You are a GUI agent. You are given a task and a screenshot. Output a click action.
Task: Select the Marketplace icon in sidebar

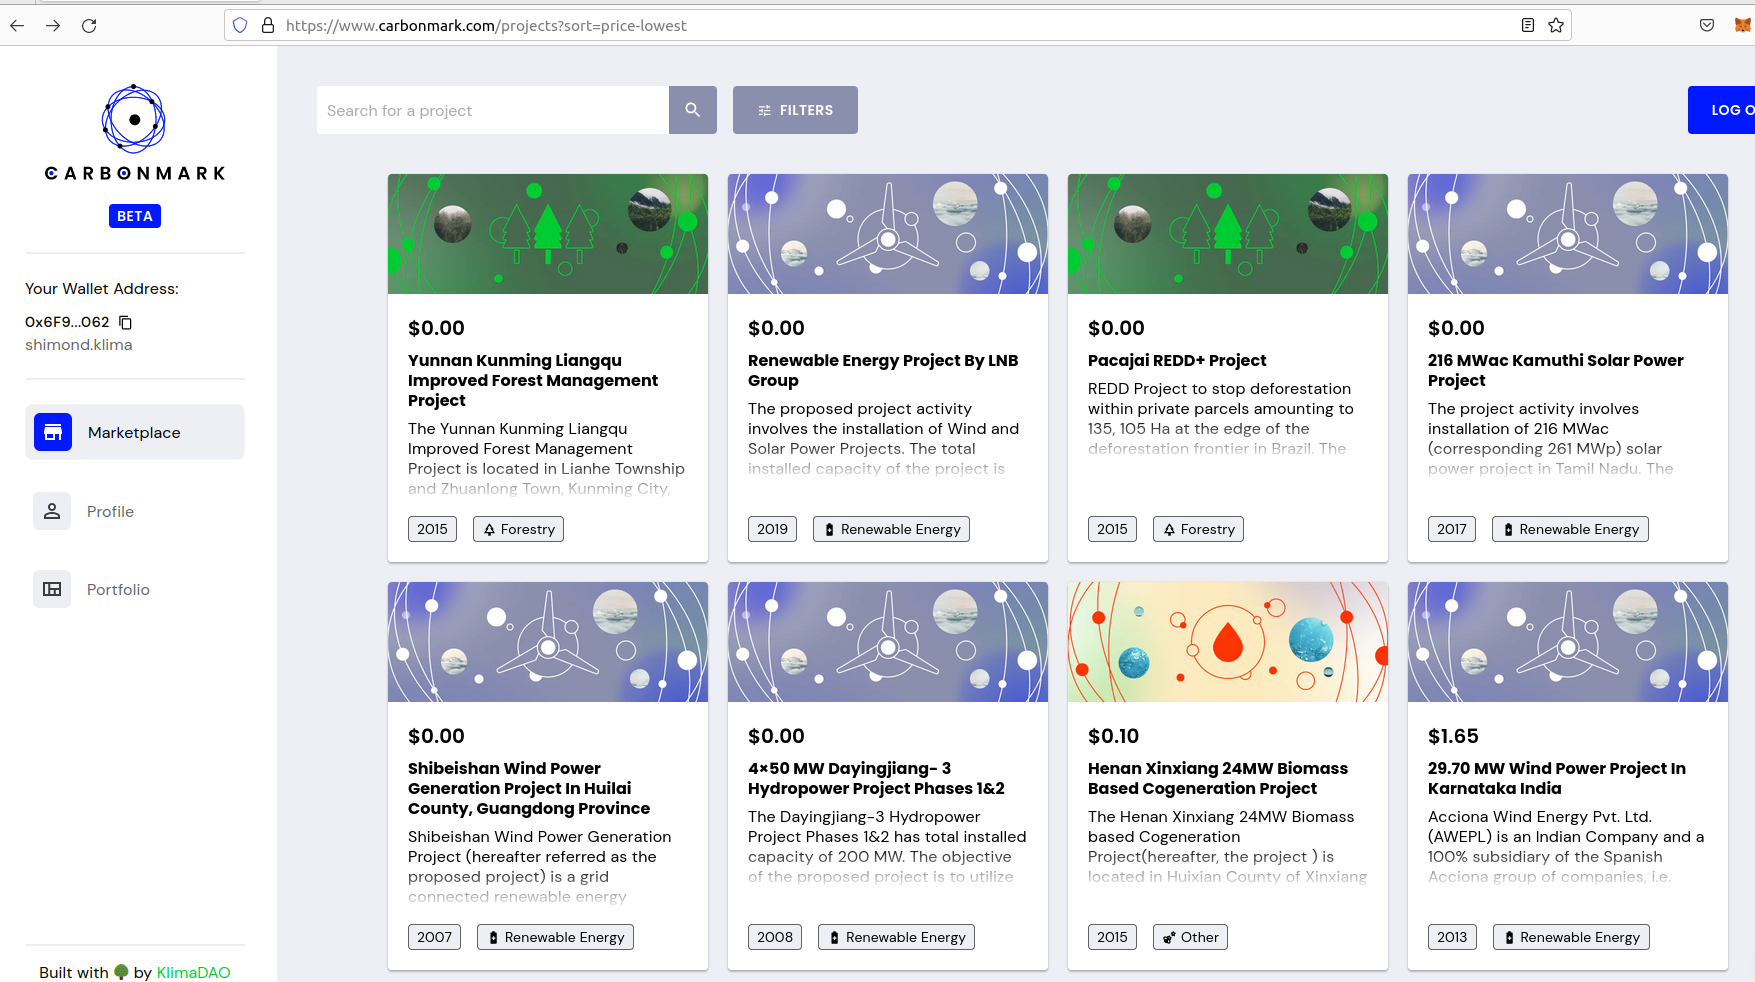52,432
